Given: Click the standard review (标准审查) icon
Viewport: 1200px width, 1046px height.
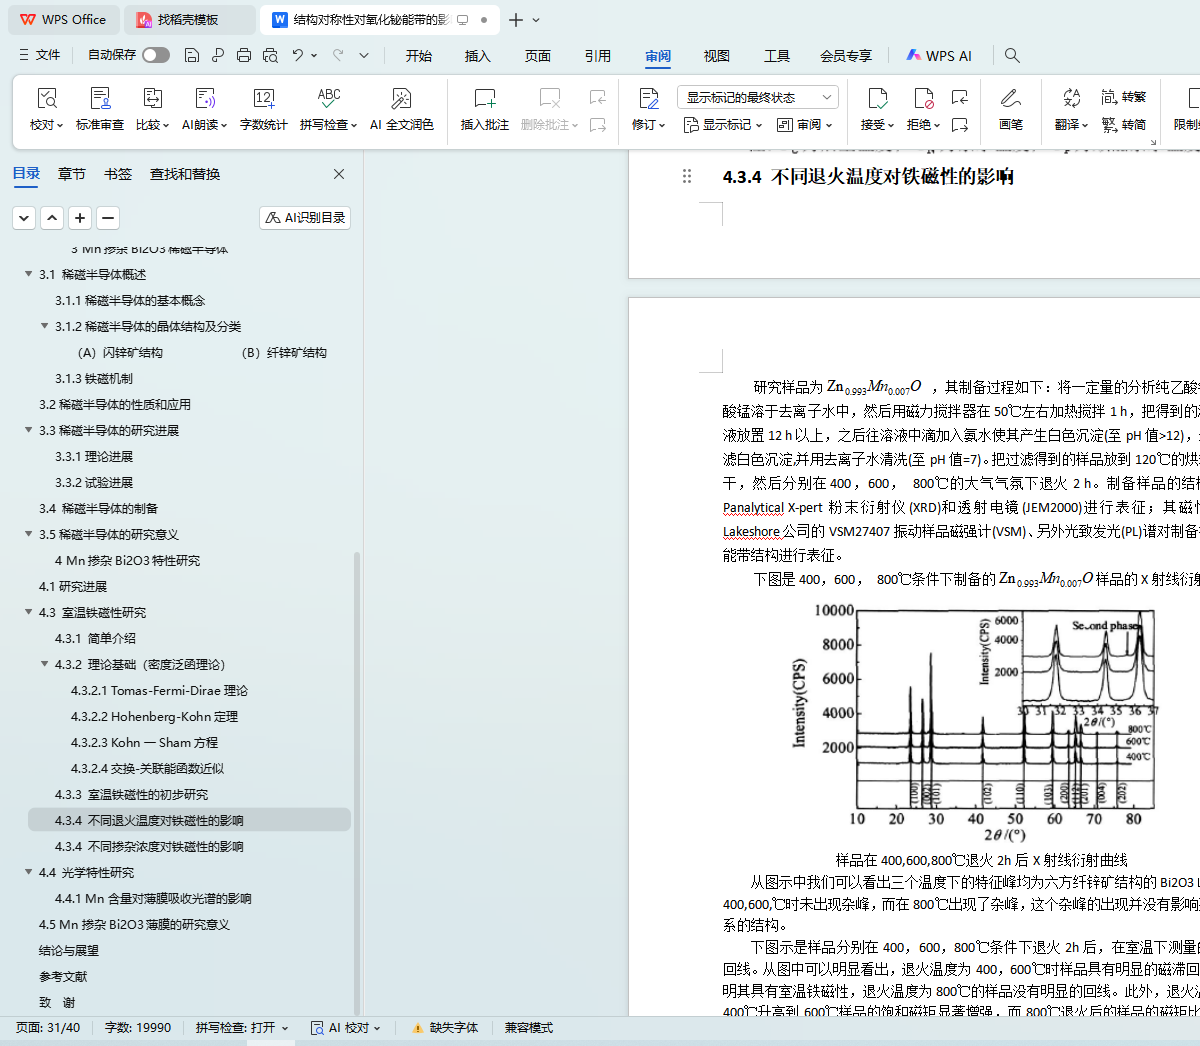Looking at the screenshot, I should click(100, 99).
